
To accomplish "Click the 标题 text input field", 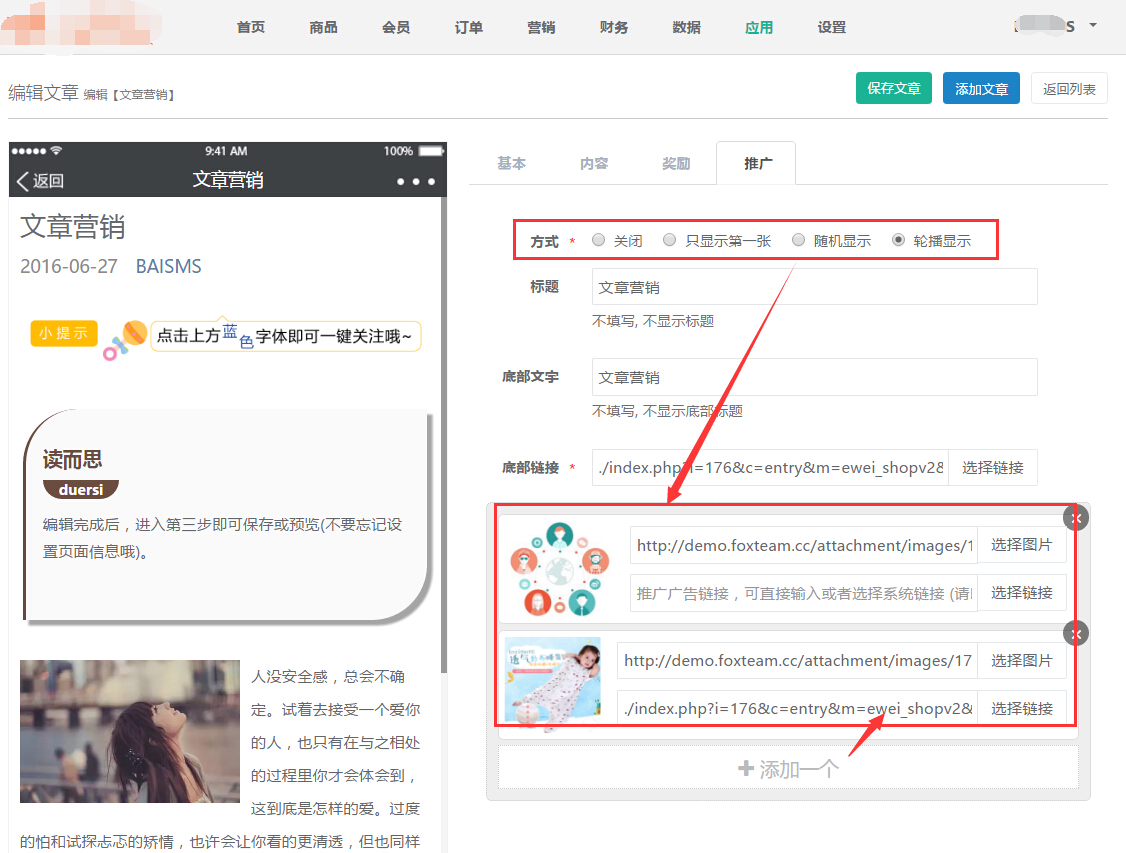I will coord(814,287).
